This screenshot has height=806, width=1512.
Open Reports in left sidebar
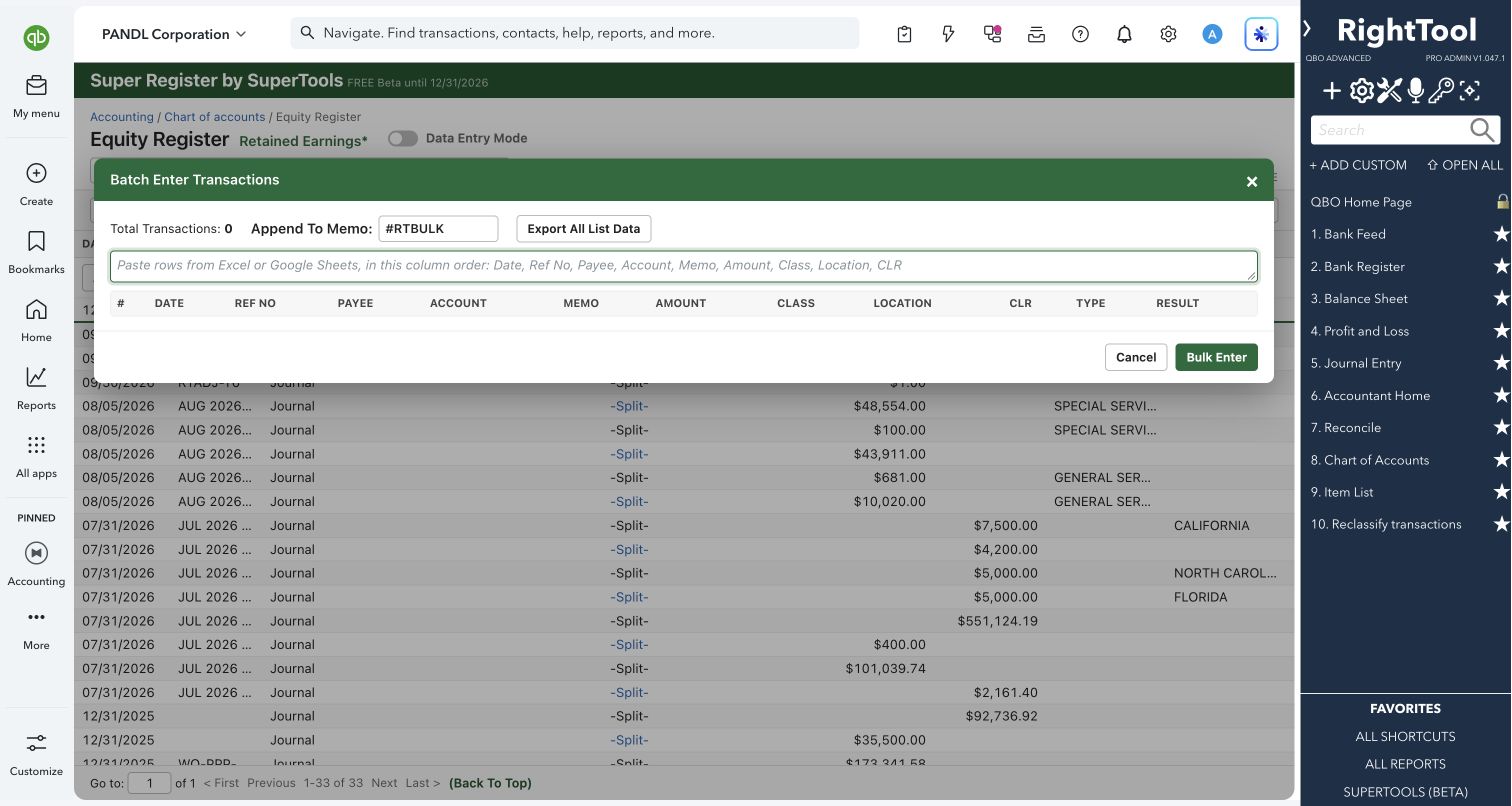click(x=36, y=388)
